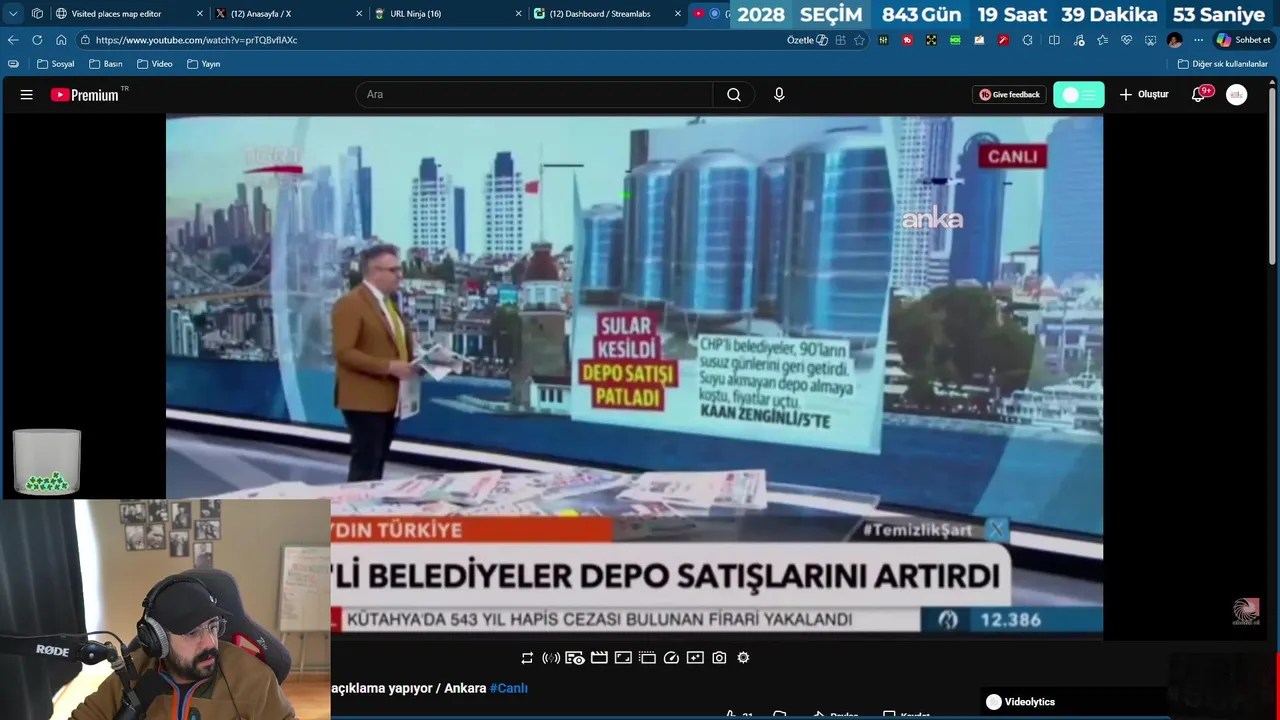Take a video screenshot with camera icon
1280x720 pixels.
[x=719, y=658]
